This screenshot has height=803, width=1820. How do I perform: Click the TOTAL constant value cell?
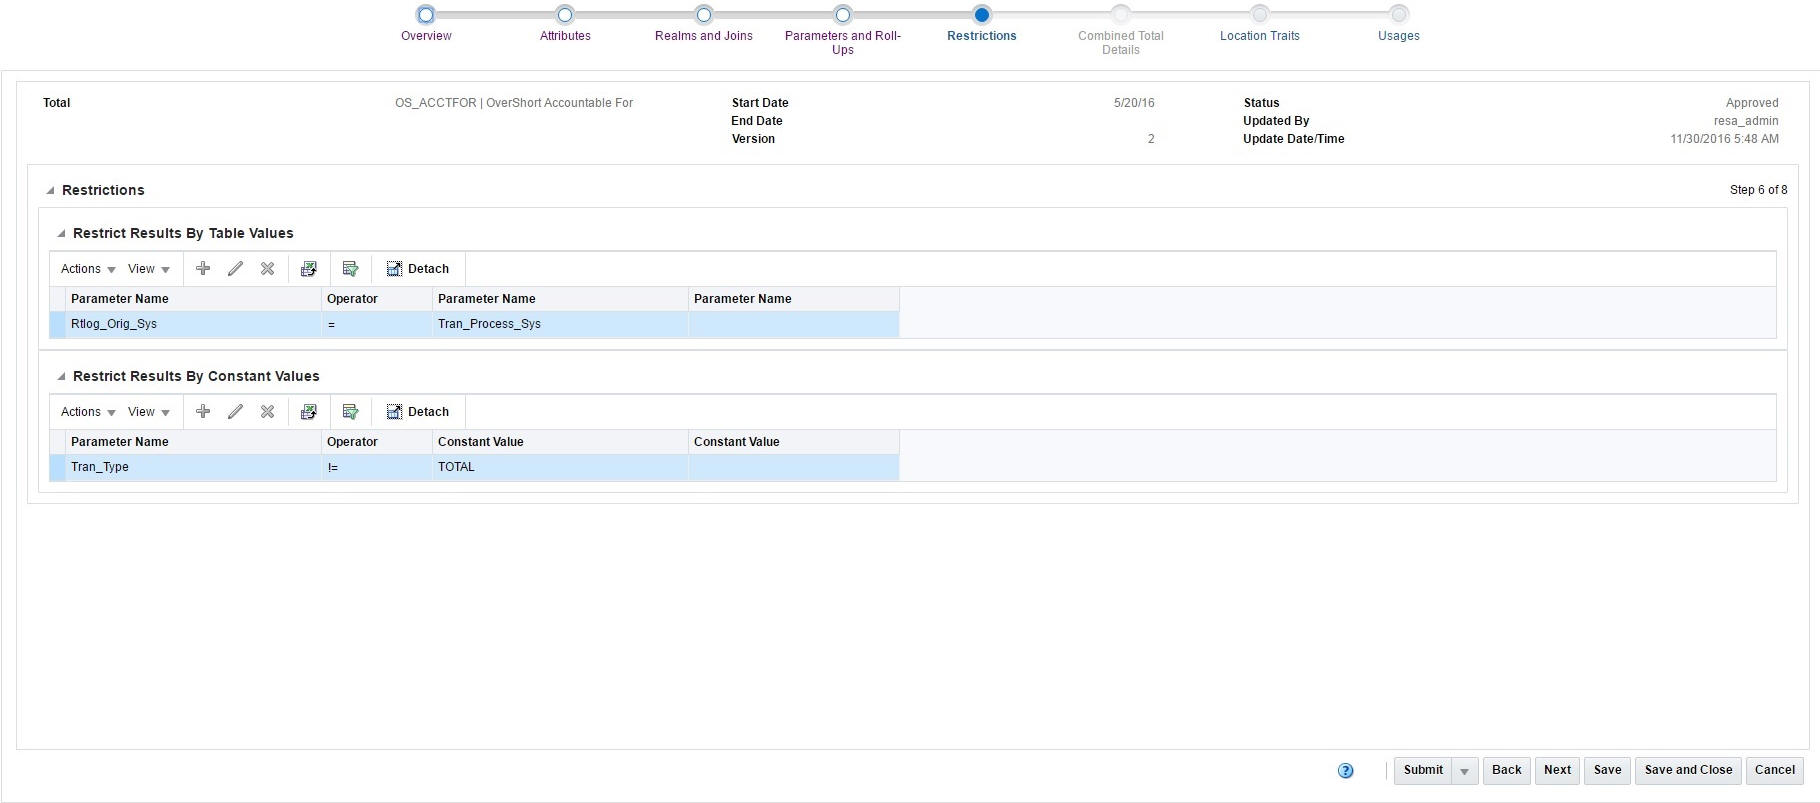click(560, 467)
